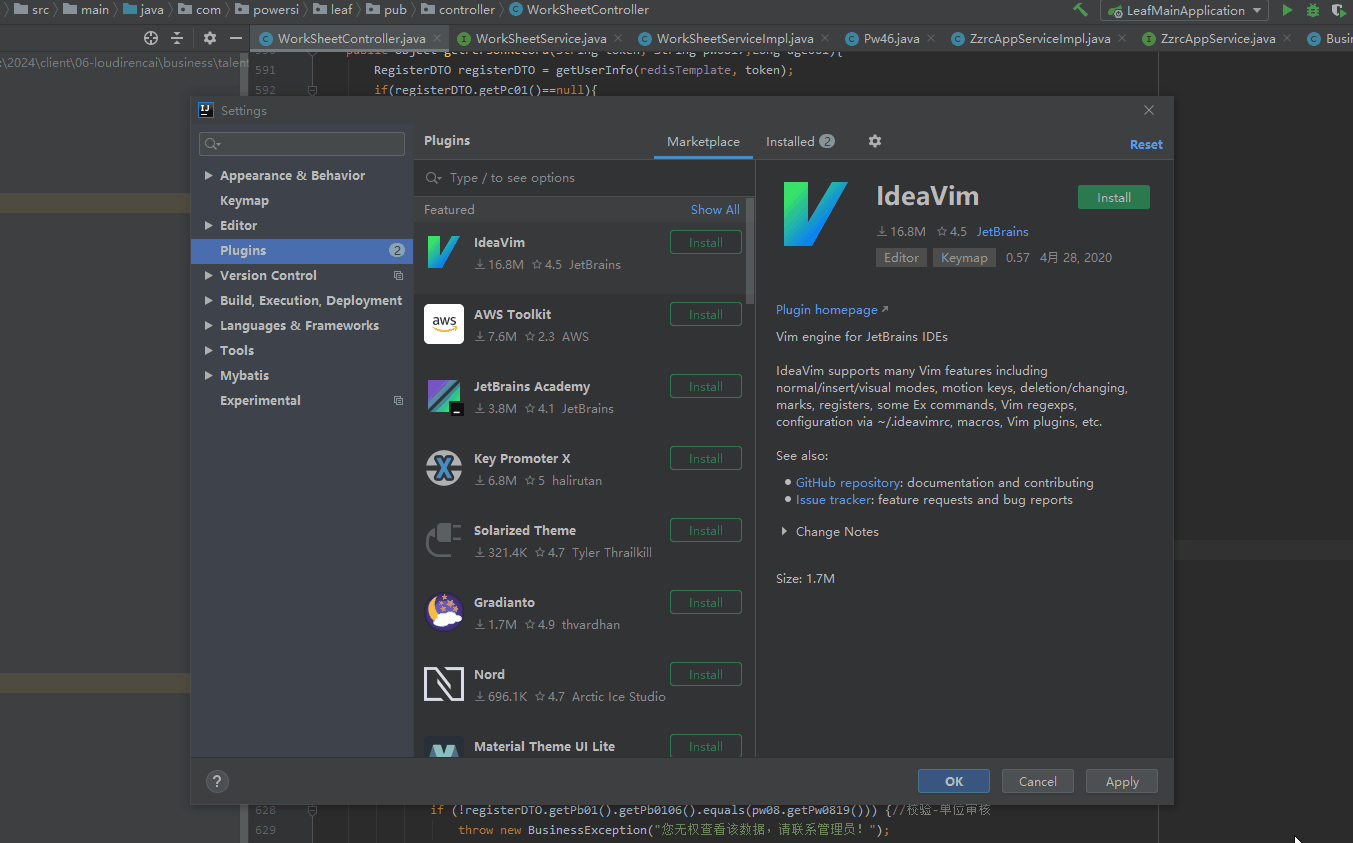Expand the Editor settings node
This screenshot has height=843, width=1353.
point(208,226)
